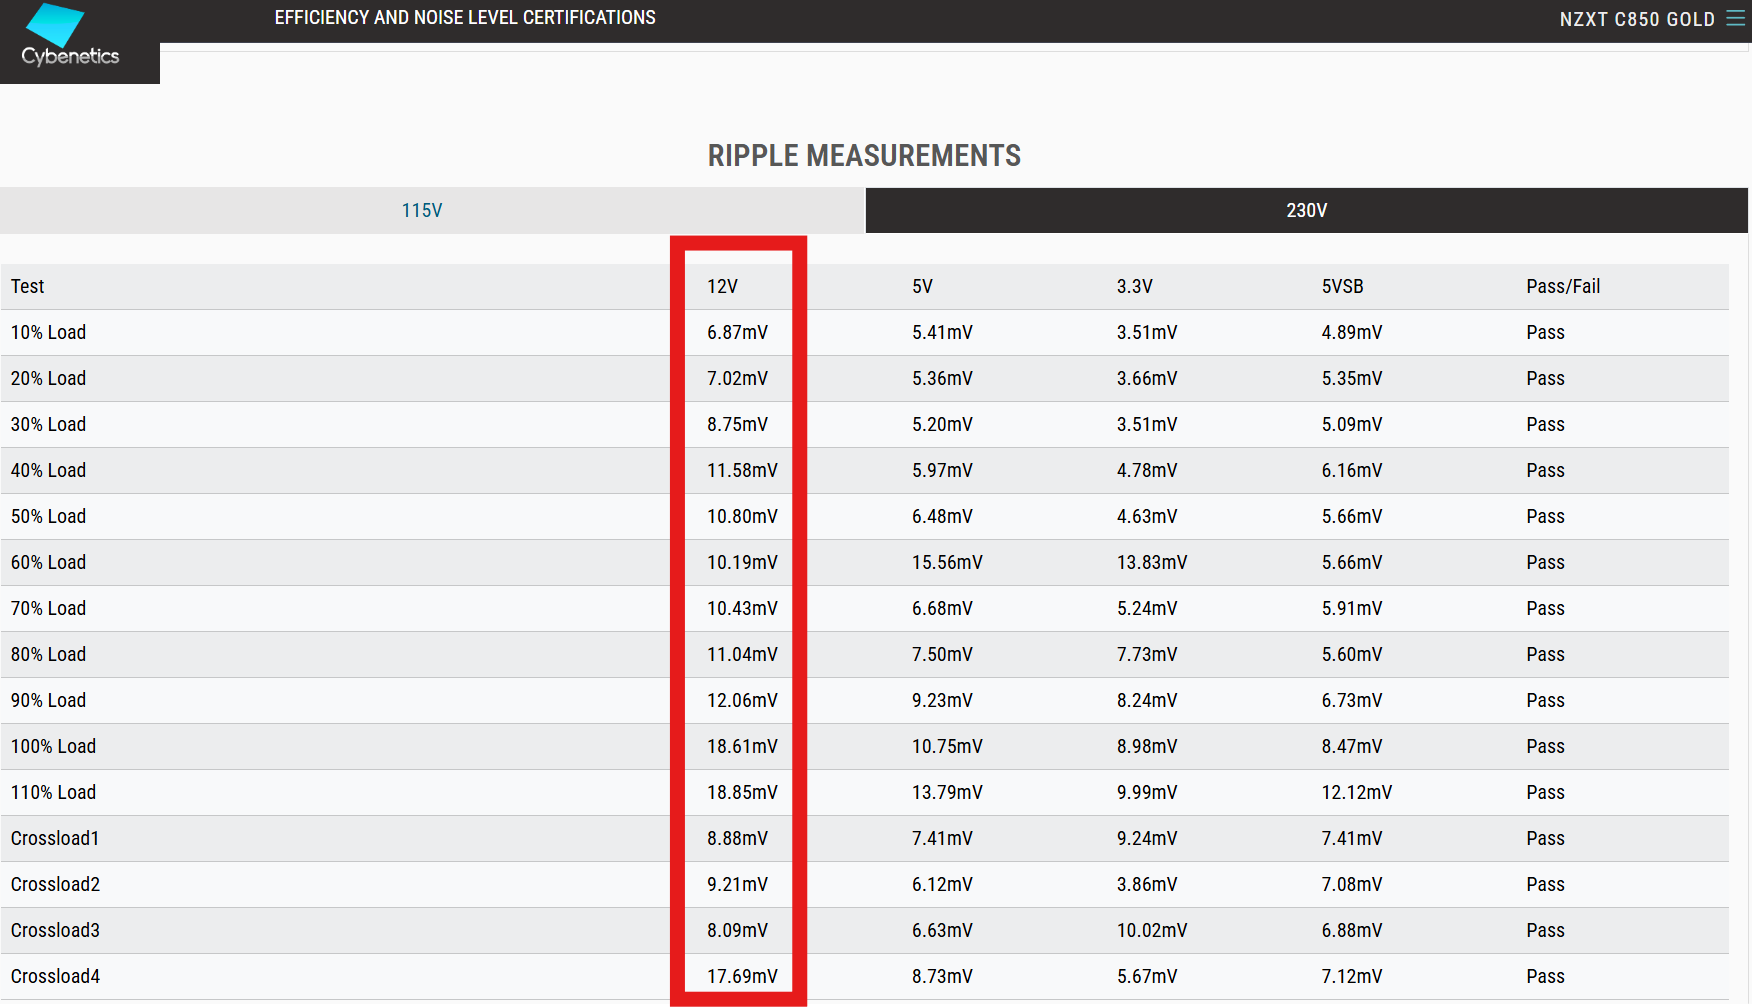The width and height of the screenshot is (1752, 1008).
Task: Open the hamburger menu beside NZXT C850 GOLD
Action: coord(1736,19)
